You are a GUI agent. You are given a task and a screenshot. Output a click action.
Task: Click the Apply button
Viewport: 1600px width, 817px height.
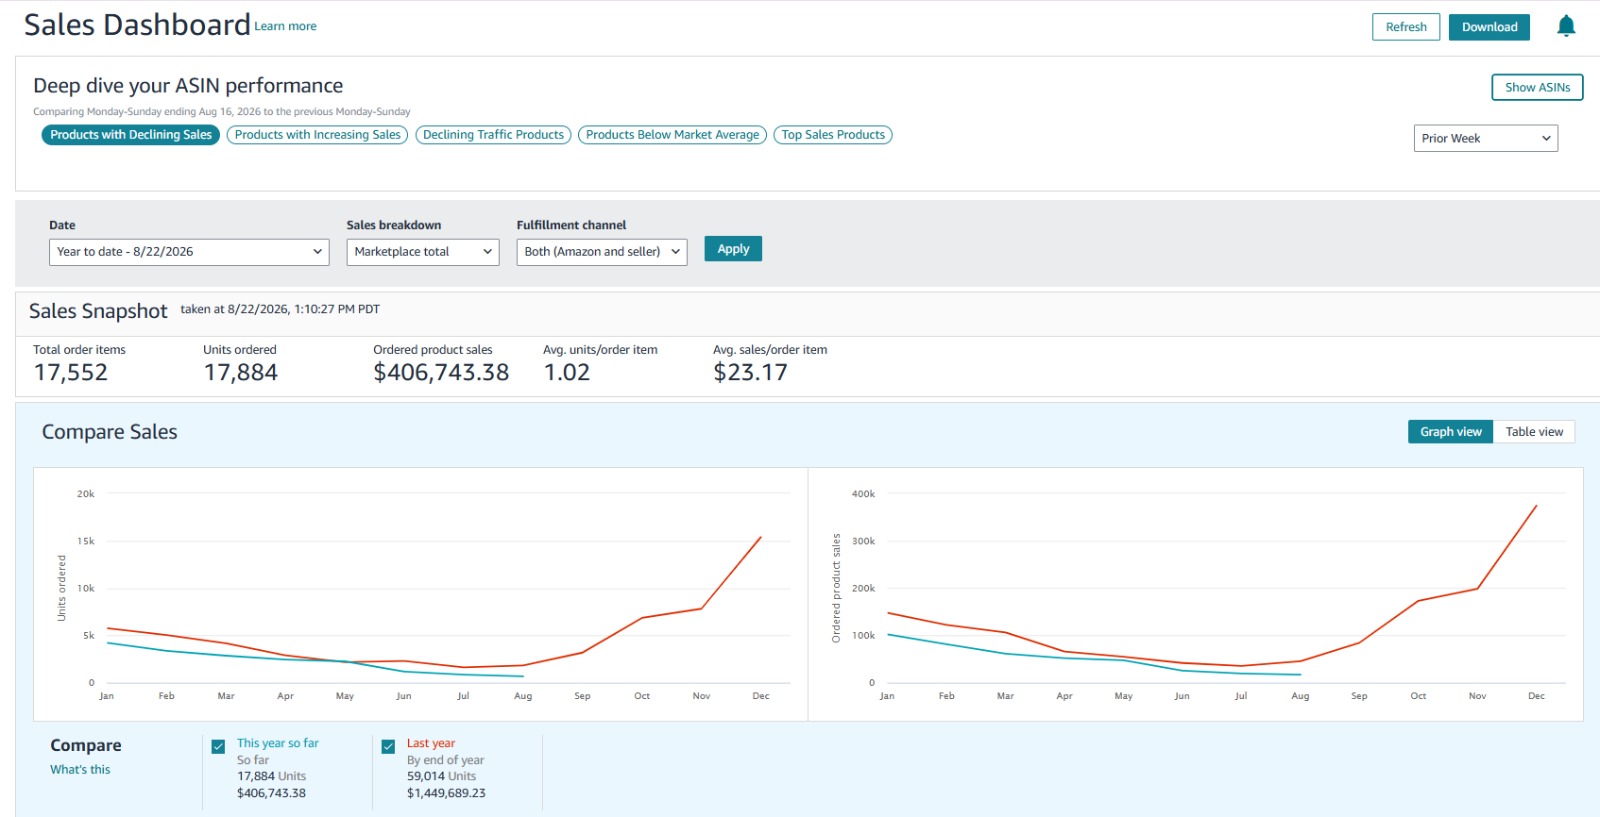tap(733, 249)
